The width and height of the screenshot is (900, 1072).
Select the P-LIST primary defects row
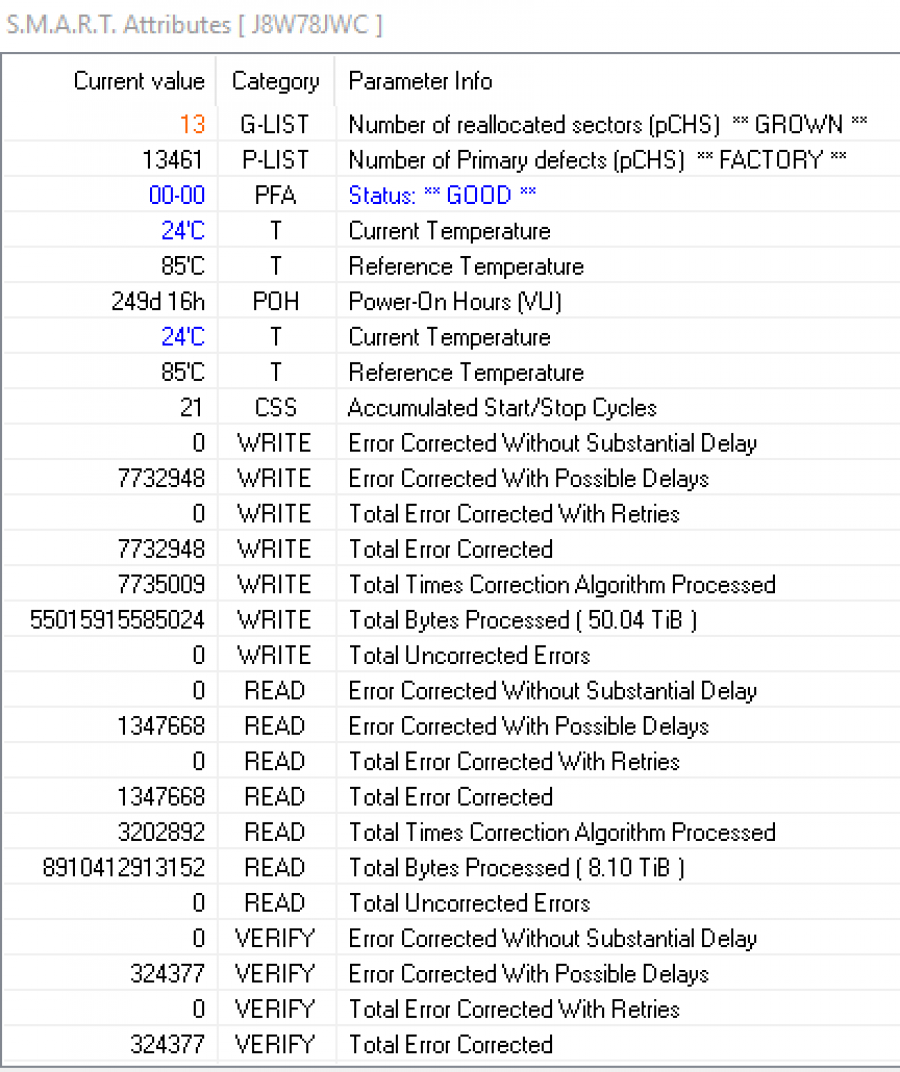pos(597,160)
